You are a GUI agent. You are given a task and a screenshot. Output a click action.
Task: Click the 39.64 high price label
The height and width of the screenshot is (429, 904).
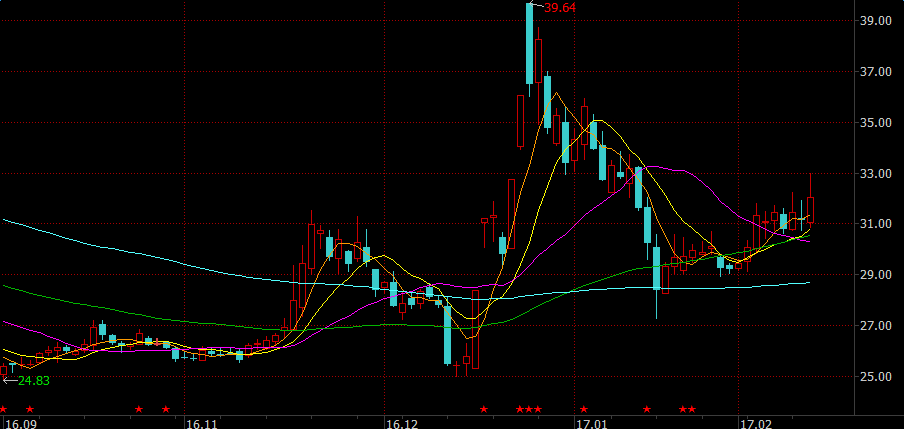coord(559,7)
